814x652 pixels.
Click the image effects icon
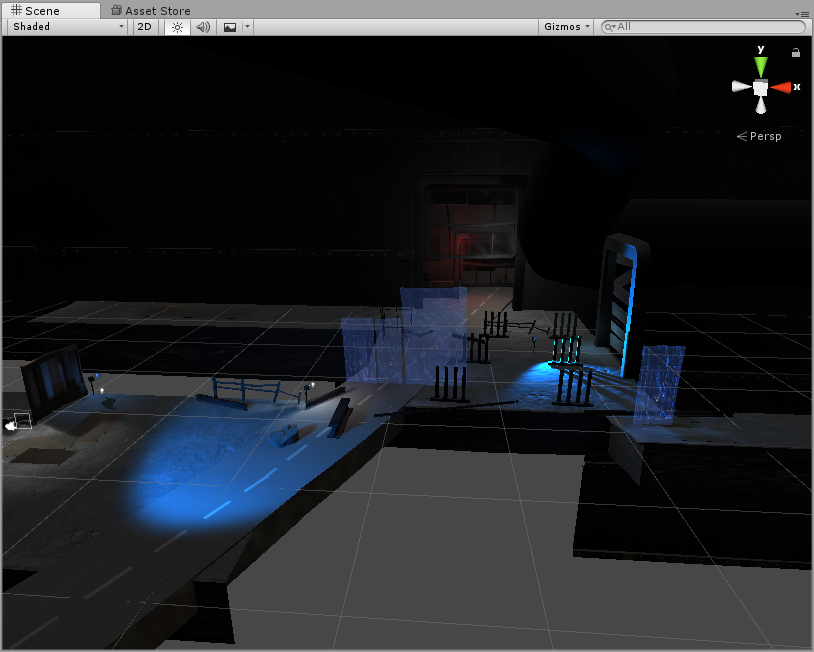230,27
